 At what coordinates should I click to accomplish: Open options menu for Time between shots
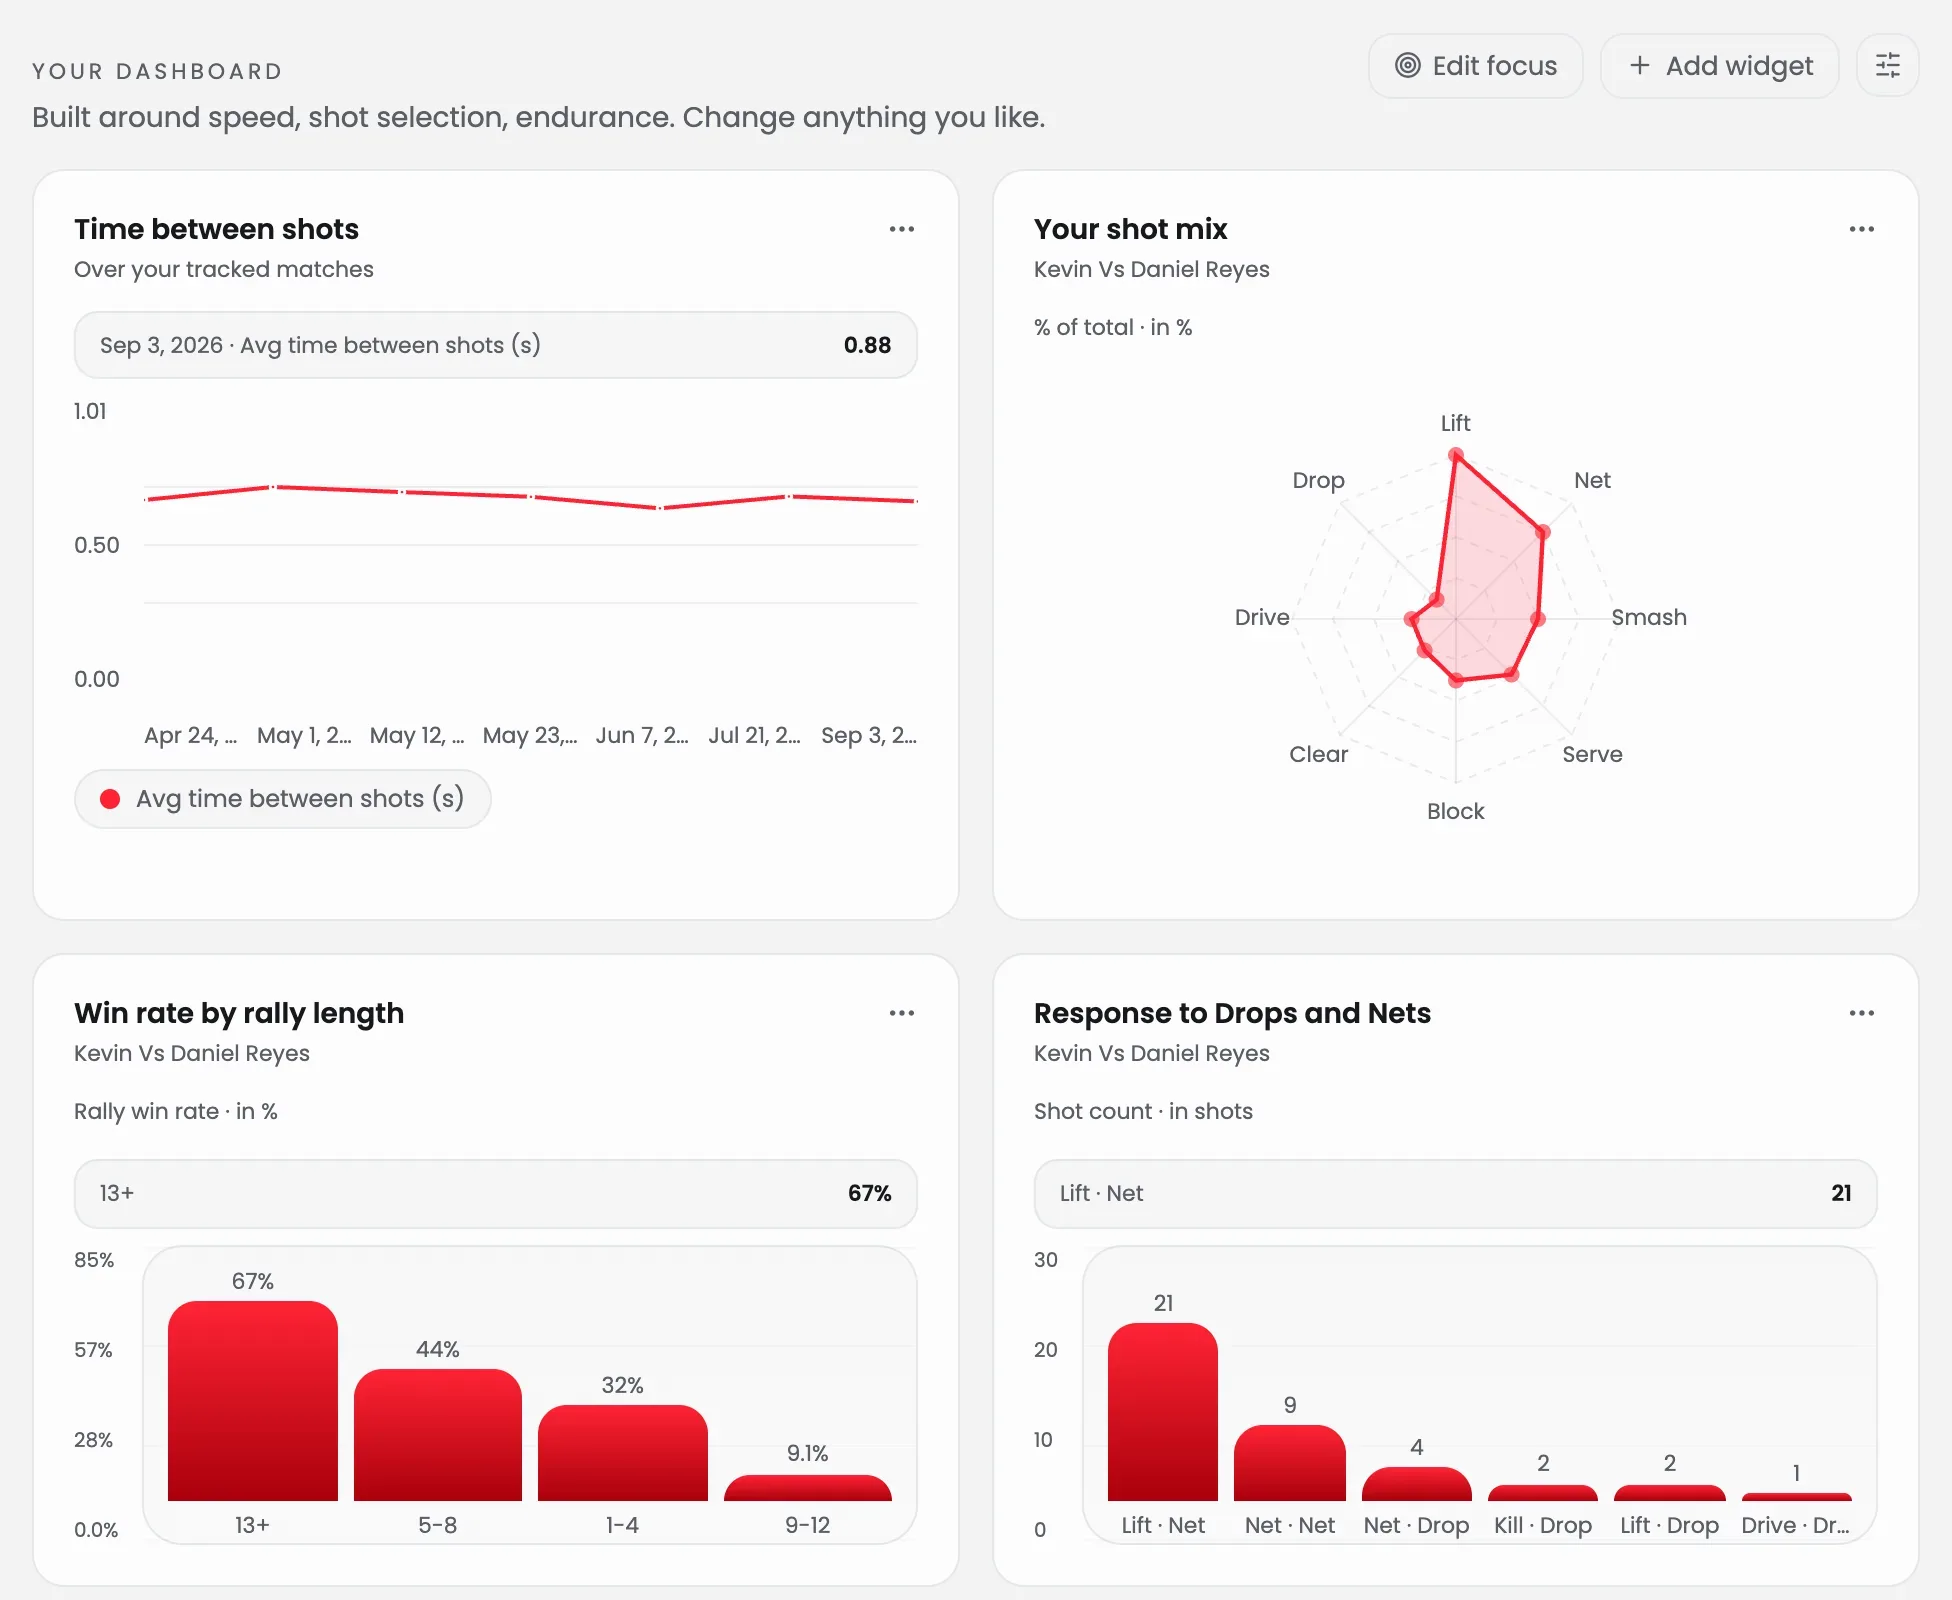(x=902, y=229)
